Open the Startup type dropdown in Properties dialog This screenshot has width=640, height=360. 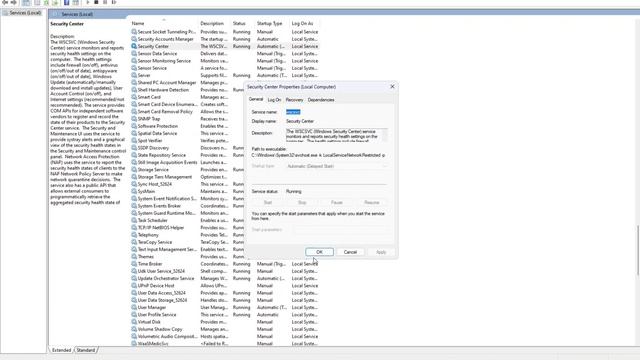337,166
